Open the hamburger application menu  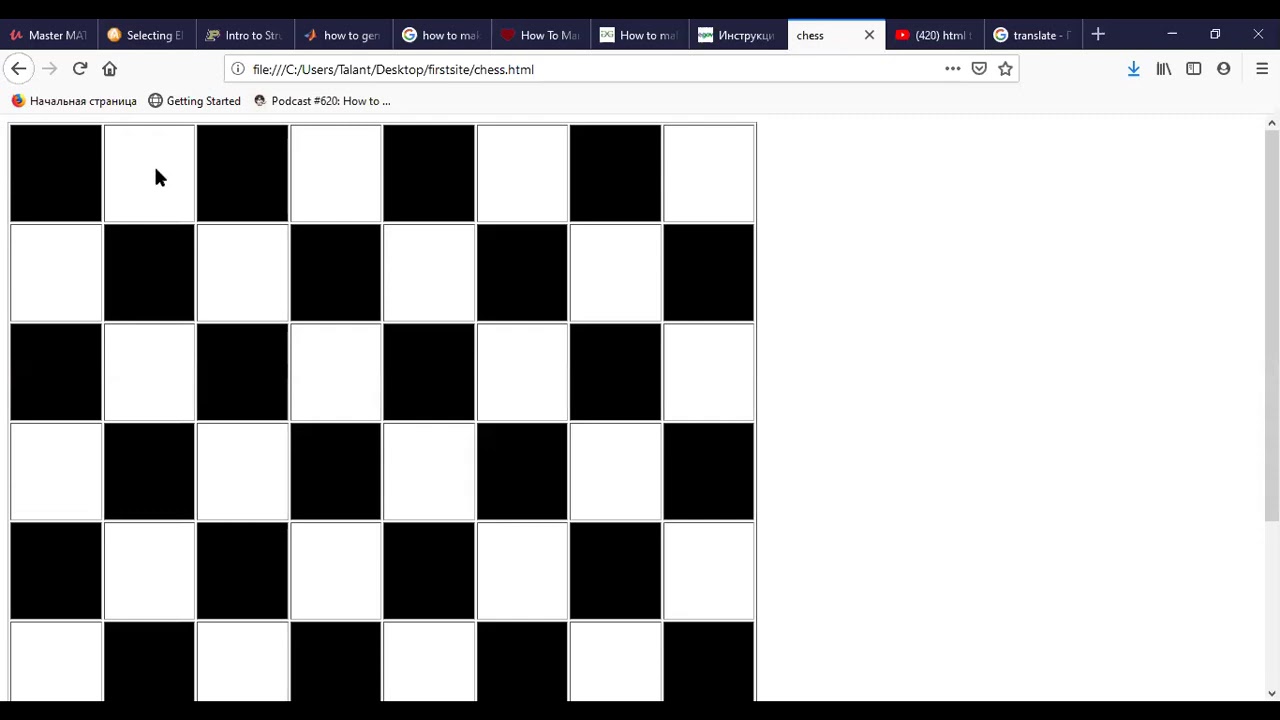click(1262, 69)
